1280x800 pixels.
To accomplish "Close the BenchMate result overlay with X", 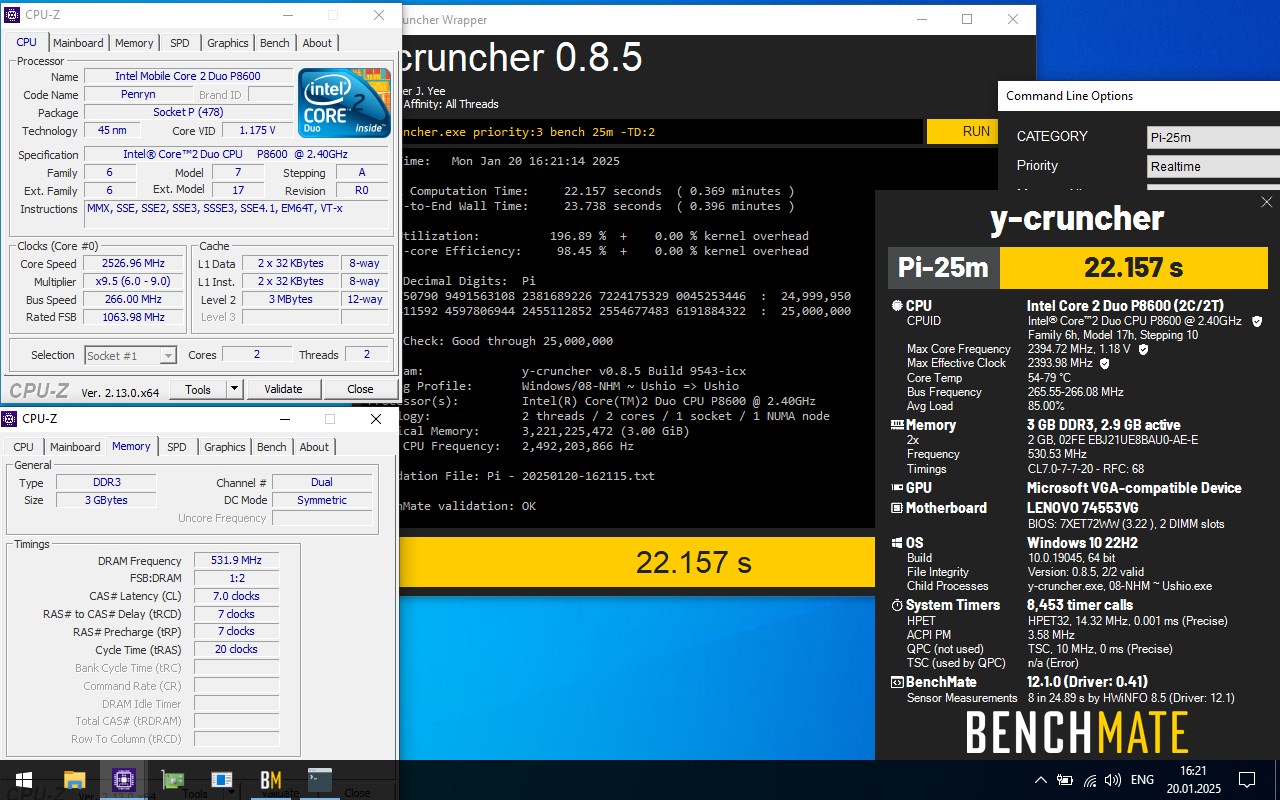I will [x=1266, y=203].
